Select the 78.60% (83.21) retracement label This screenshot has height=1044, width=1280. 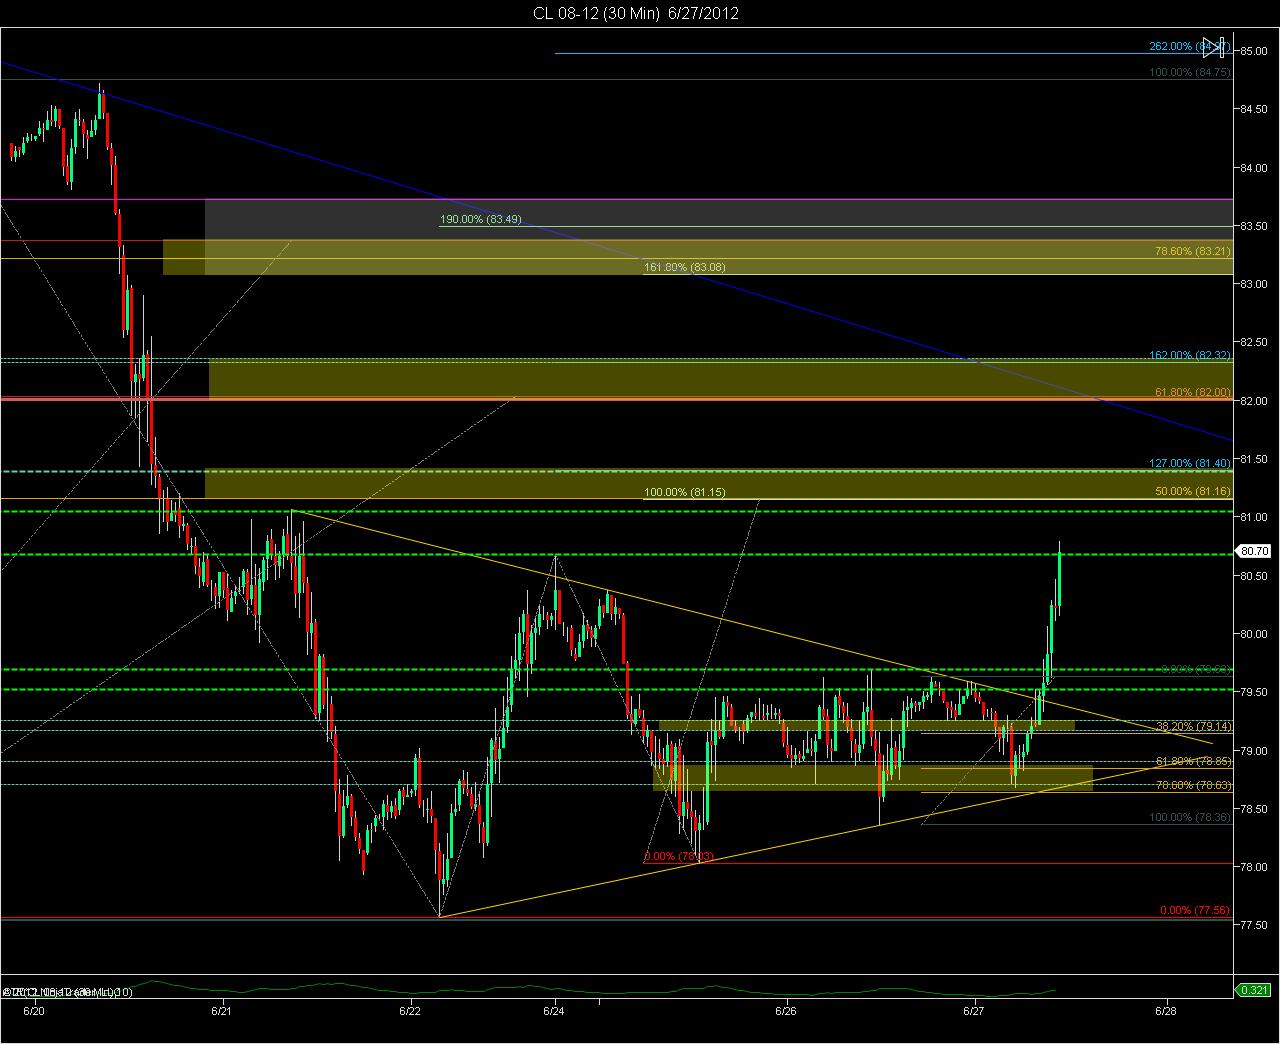(1192, 252)
